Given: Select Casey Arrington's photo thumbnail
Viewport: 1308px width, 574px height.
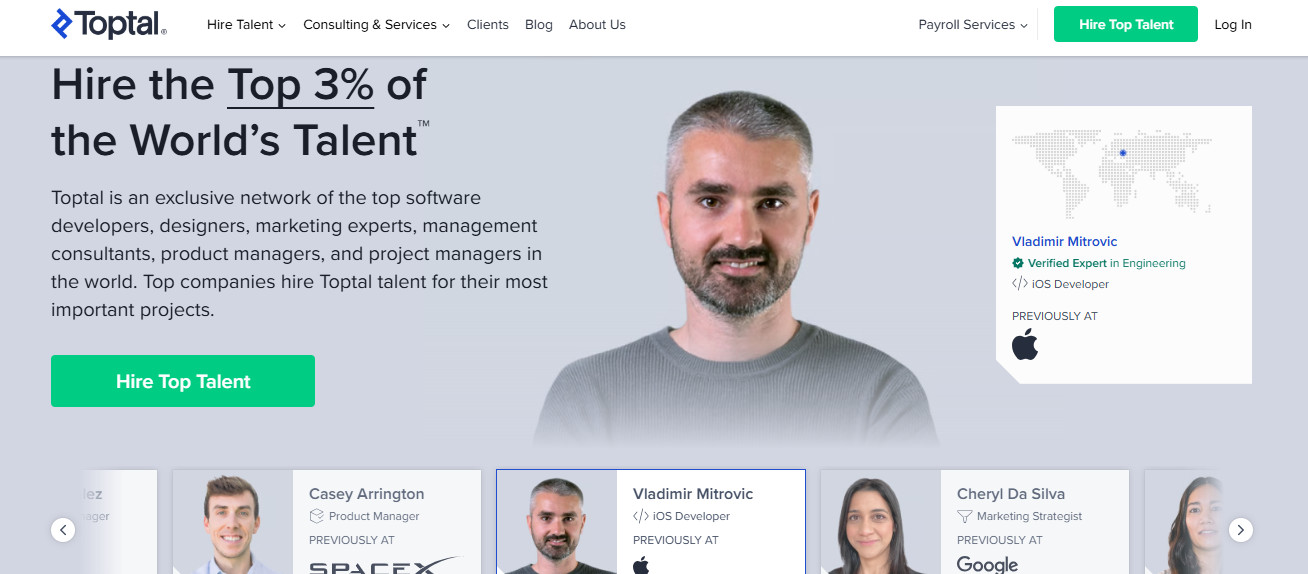Looking at the screenshot, I should pos(233,522).
